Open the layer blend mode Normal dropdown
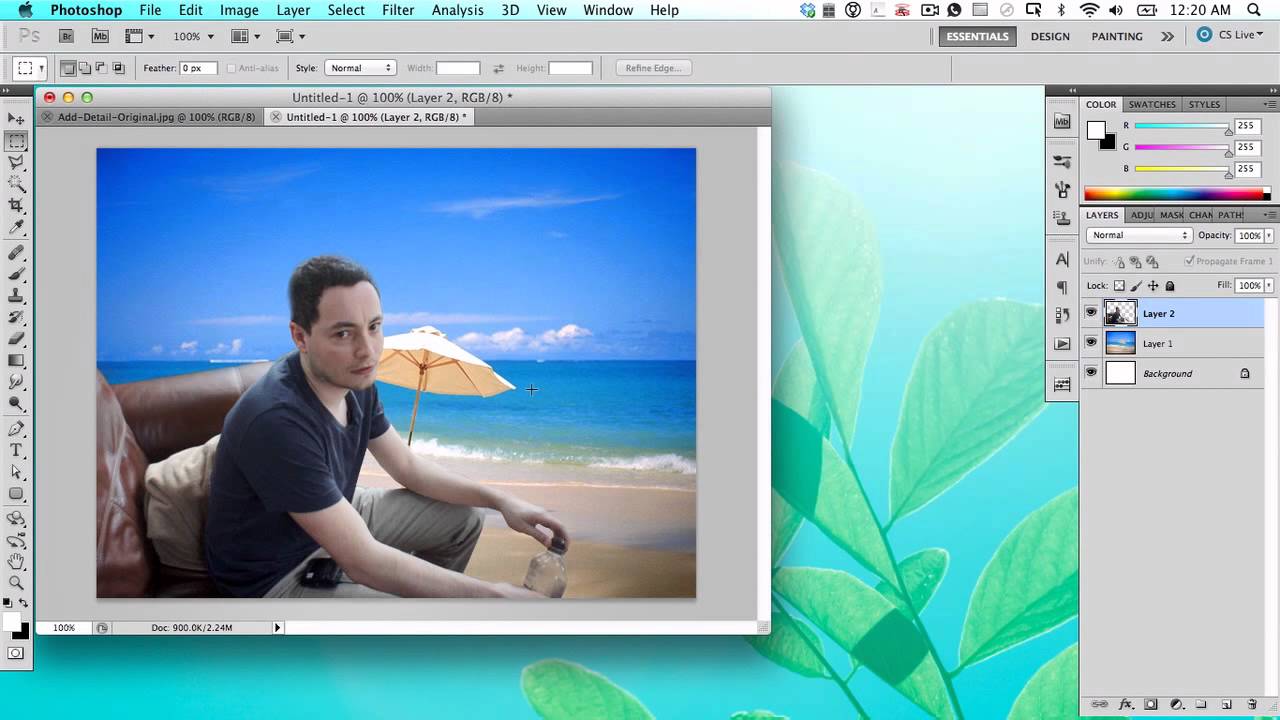Screen dimensions: 1280x720 1138,235
